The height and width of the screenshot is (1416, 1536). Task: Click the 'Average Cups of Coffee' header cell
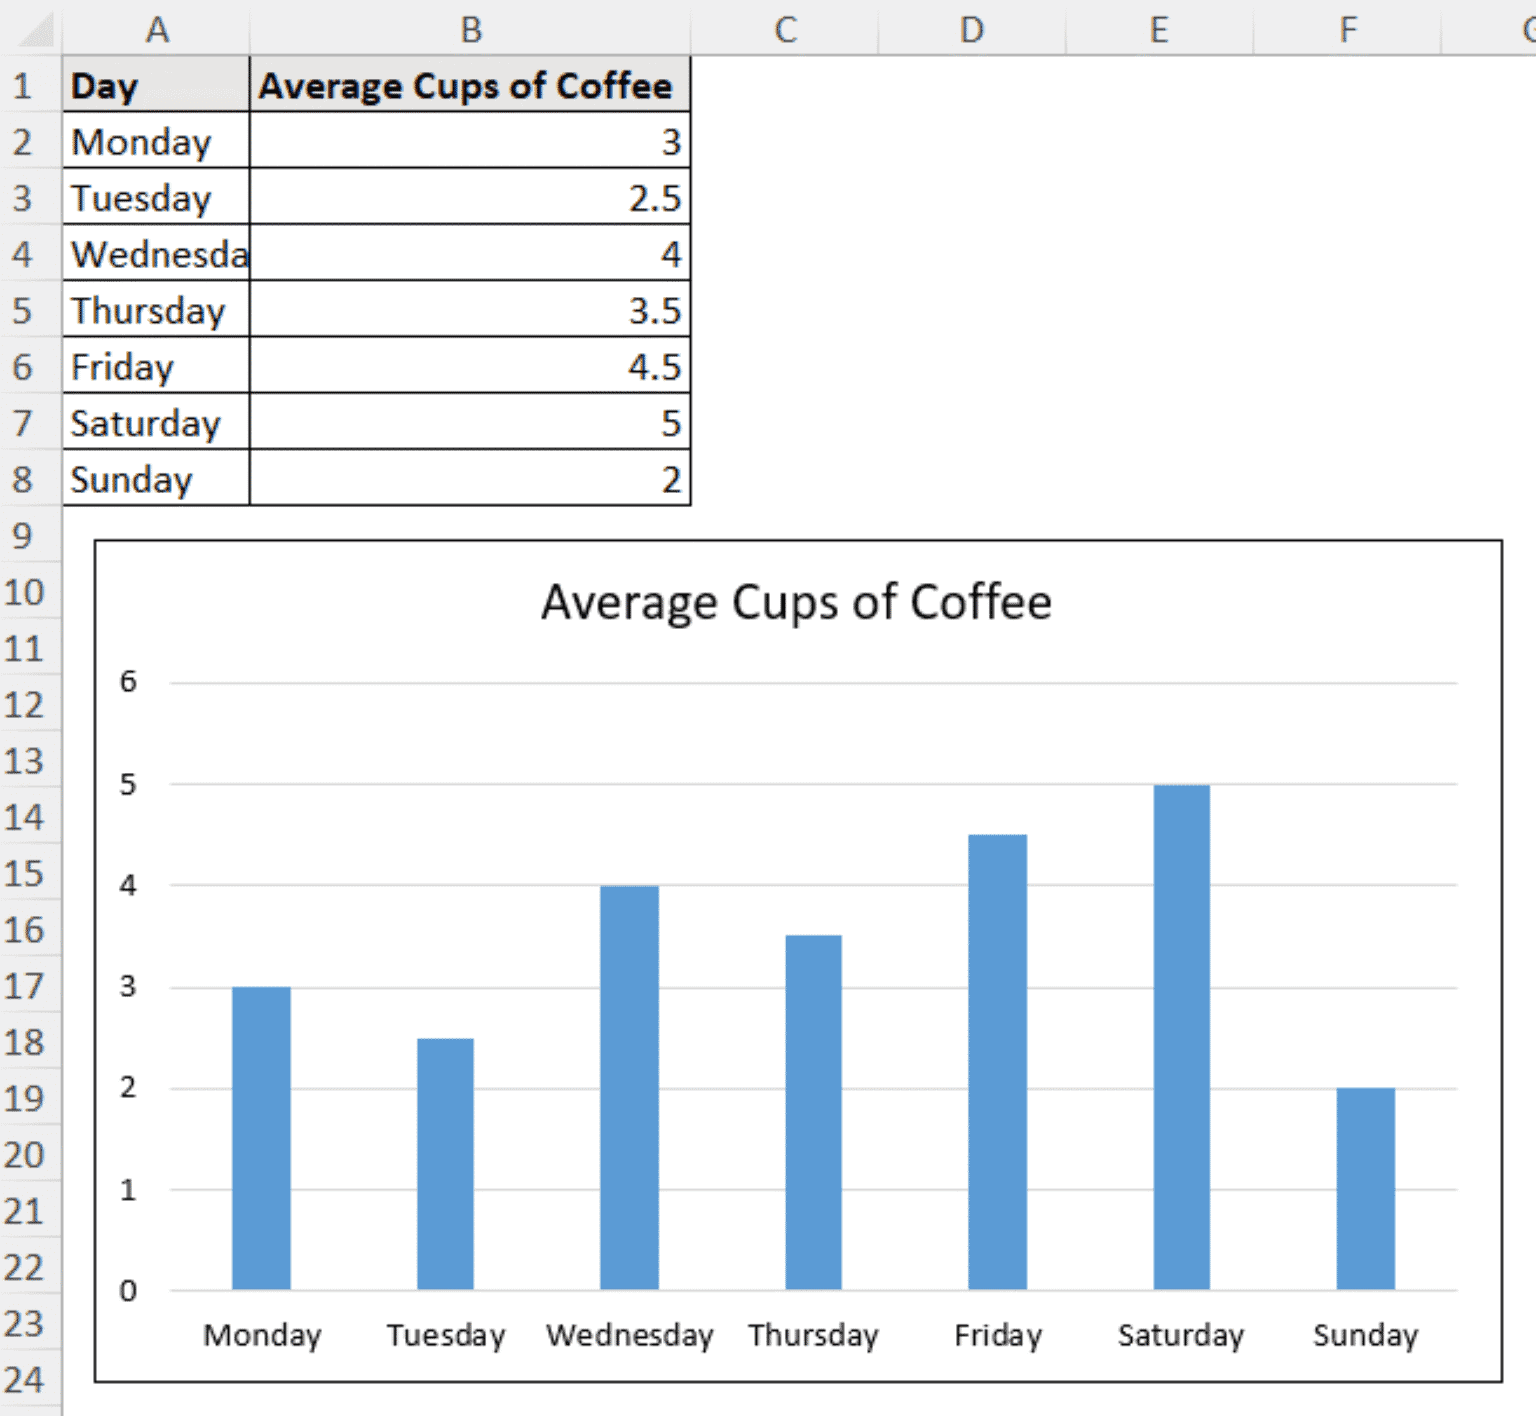tap(470, 86)
